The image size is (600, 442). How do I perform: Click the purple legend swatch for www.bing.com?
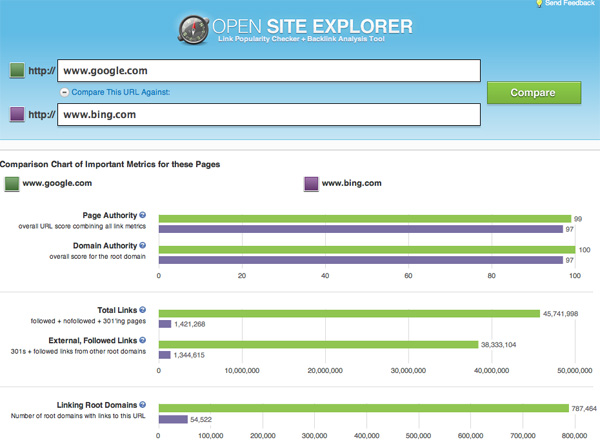click(x=311, y=184)
